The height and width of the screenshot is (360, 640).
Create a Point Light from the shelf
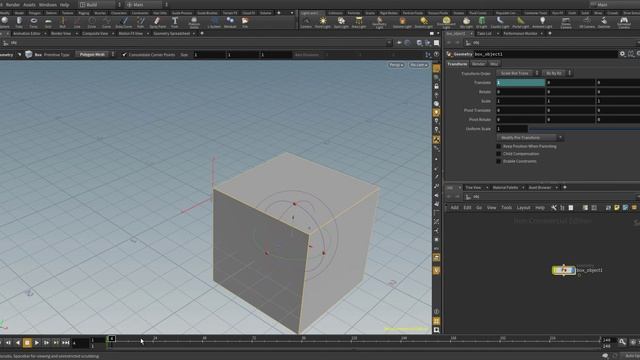point(323,22)
